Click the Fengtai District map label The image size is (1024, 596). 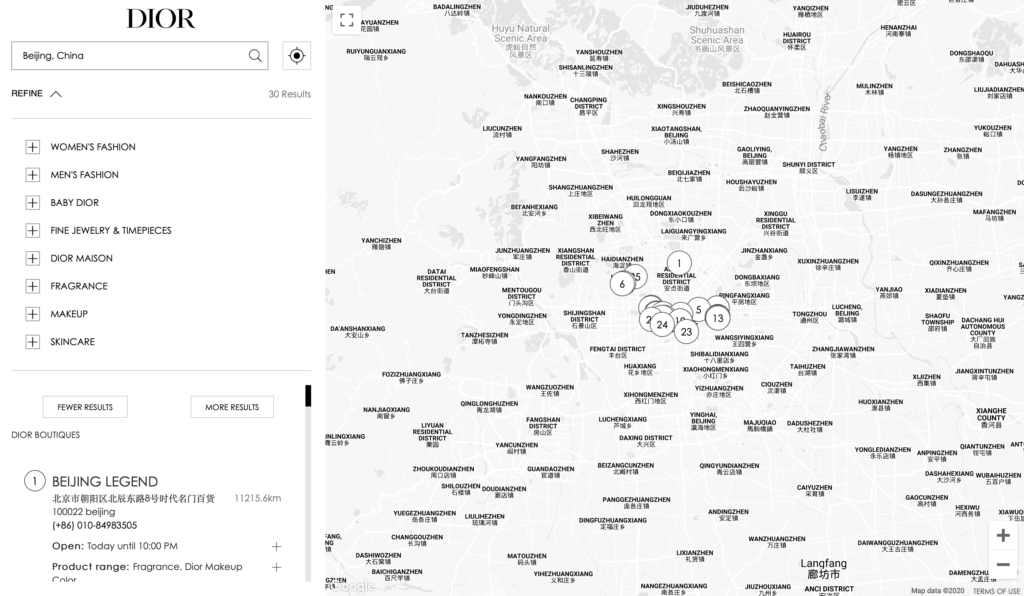click(x=617, y=352)
